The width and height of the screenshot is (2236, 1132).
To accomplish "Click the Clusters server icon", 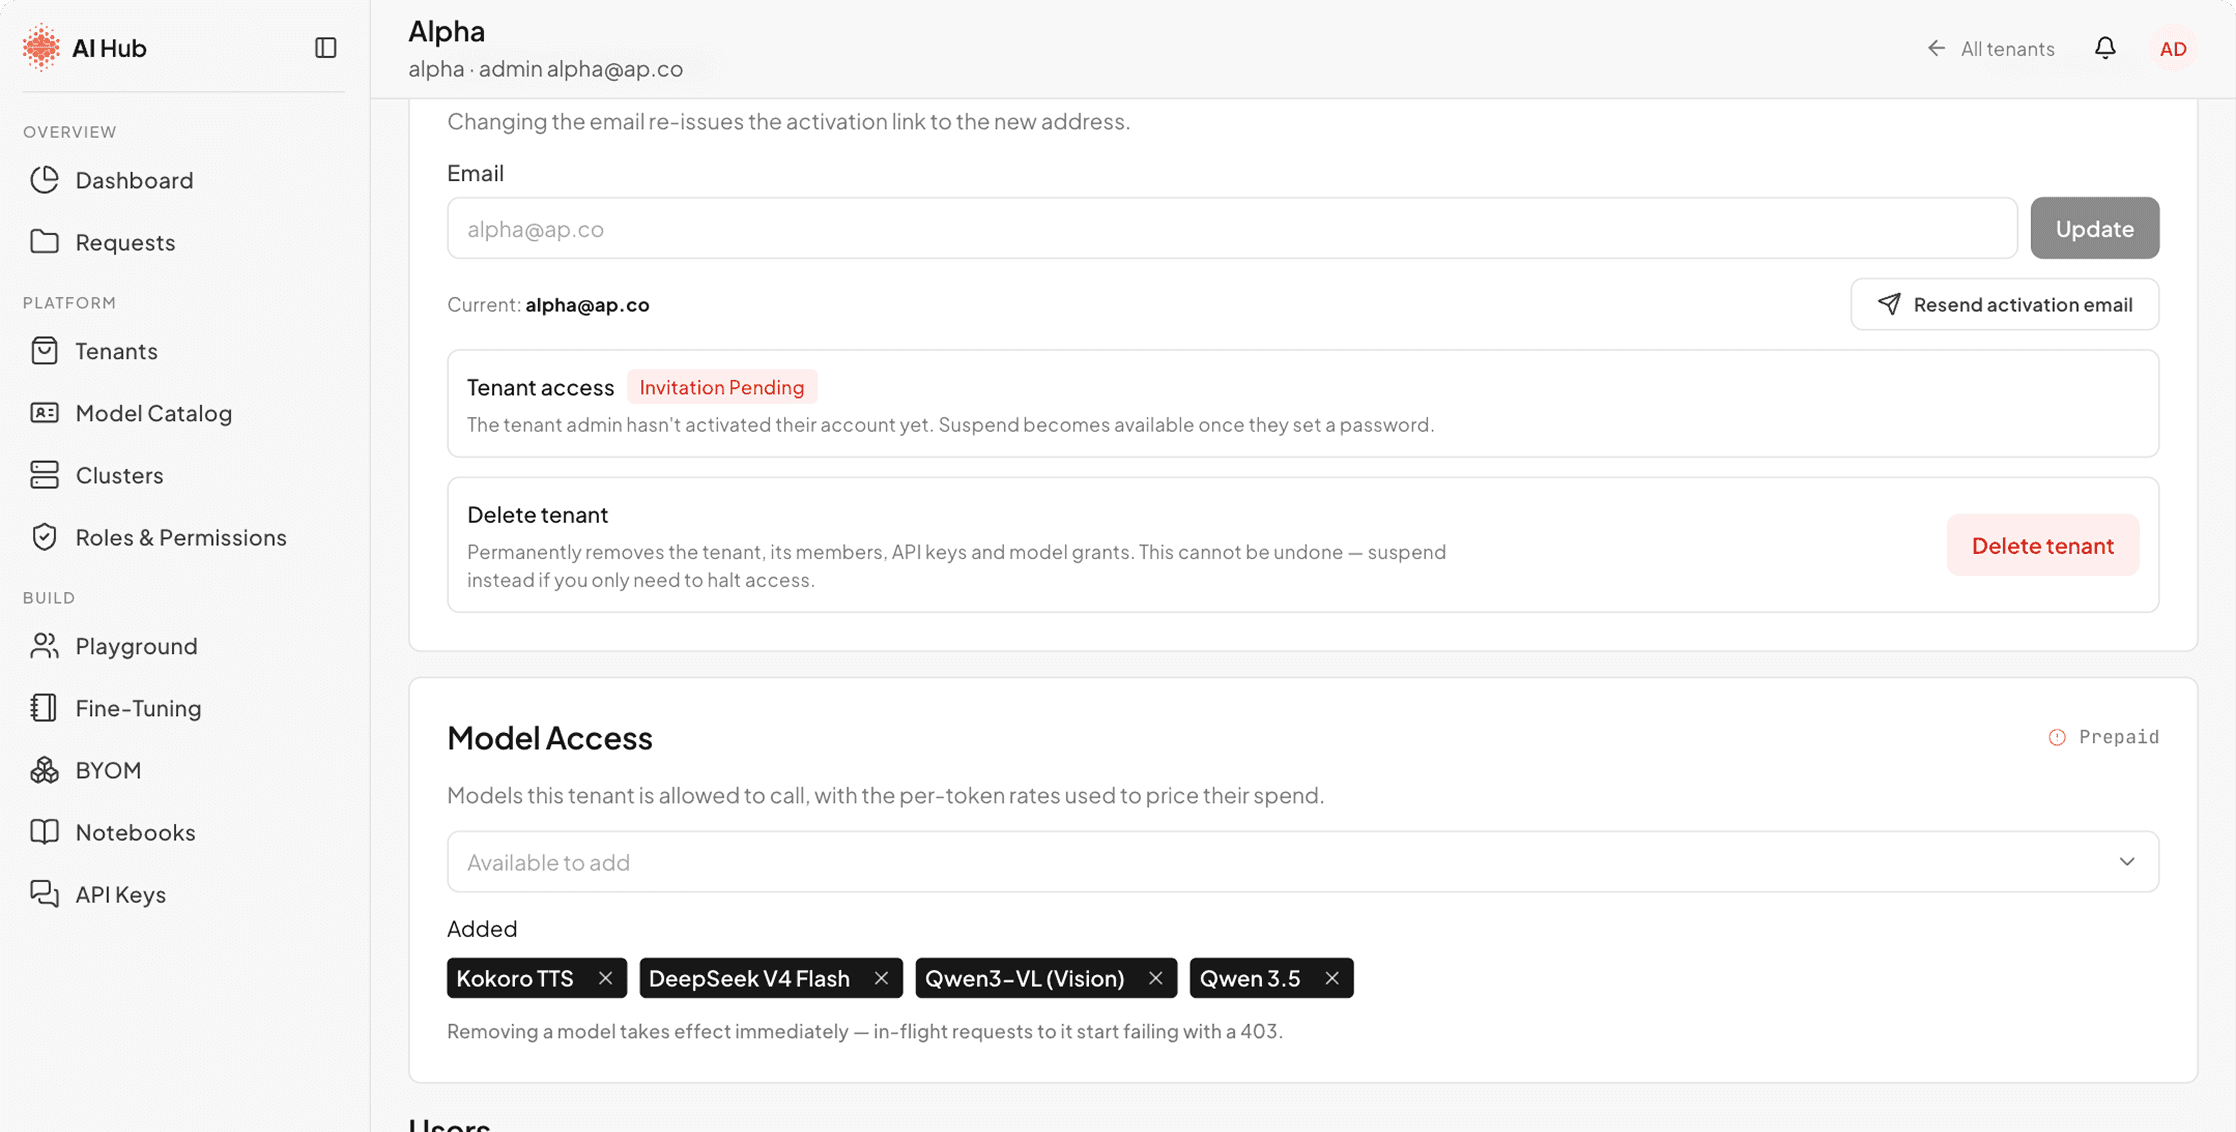I will pyautogui.click(x=44, y=475).
